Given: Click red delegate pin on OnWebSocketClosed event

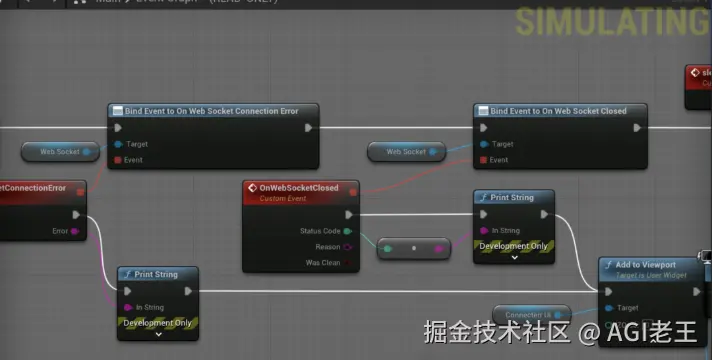Looking at the screenshot, I should coord(353,192).
